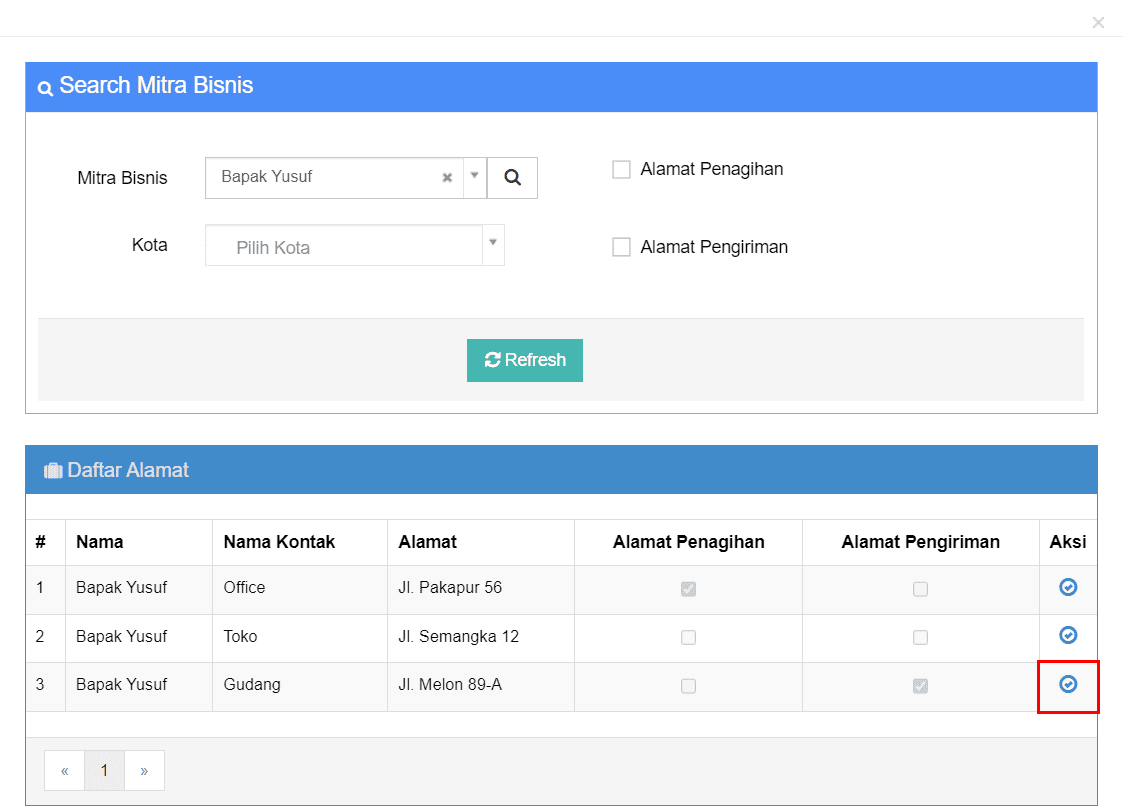1123x808 pixels.
Task: Toggle Alamat Pengiriman checkbox in Office row
Action: (920, 589)
